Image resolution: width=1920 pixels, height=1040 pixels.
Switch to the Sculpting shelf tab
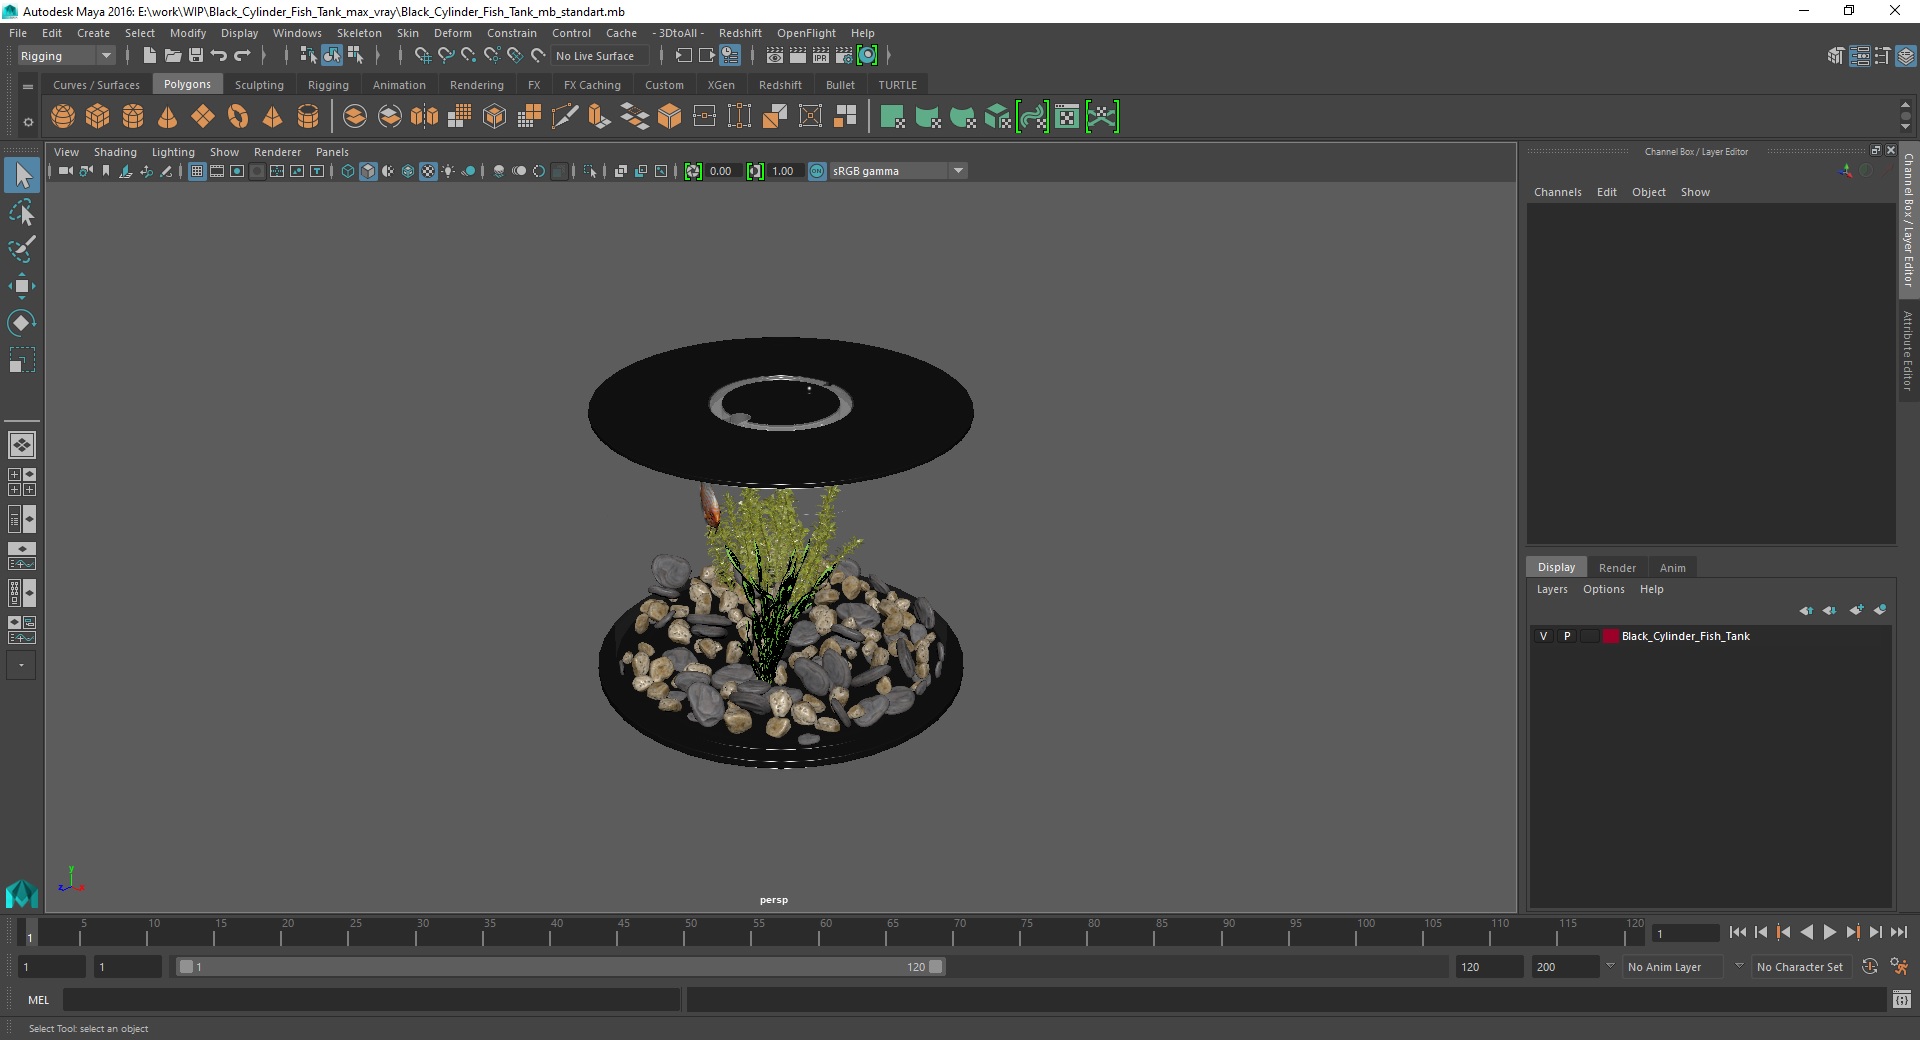click(259, 85)
